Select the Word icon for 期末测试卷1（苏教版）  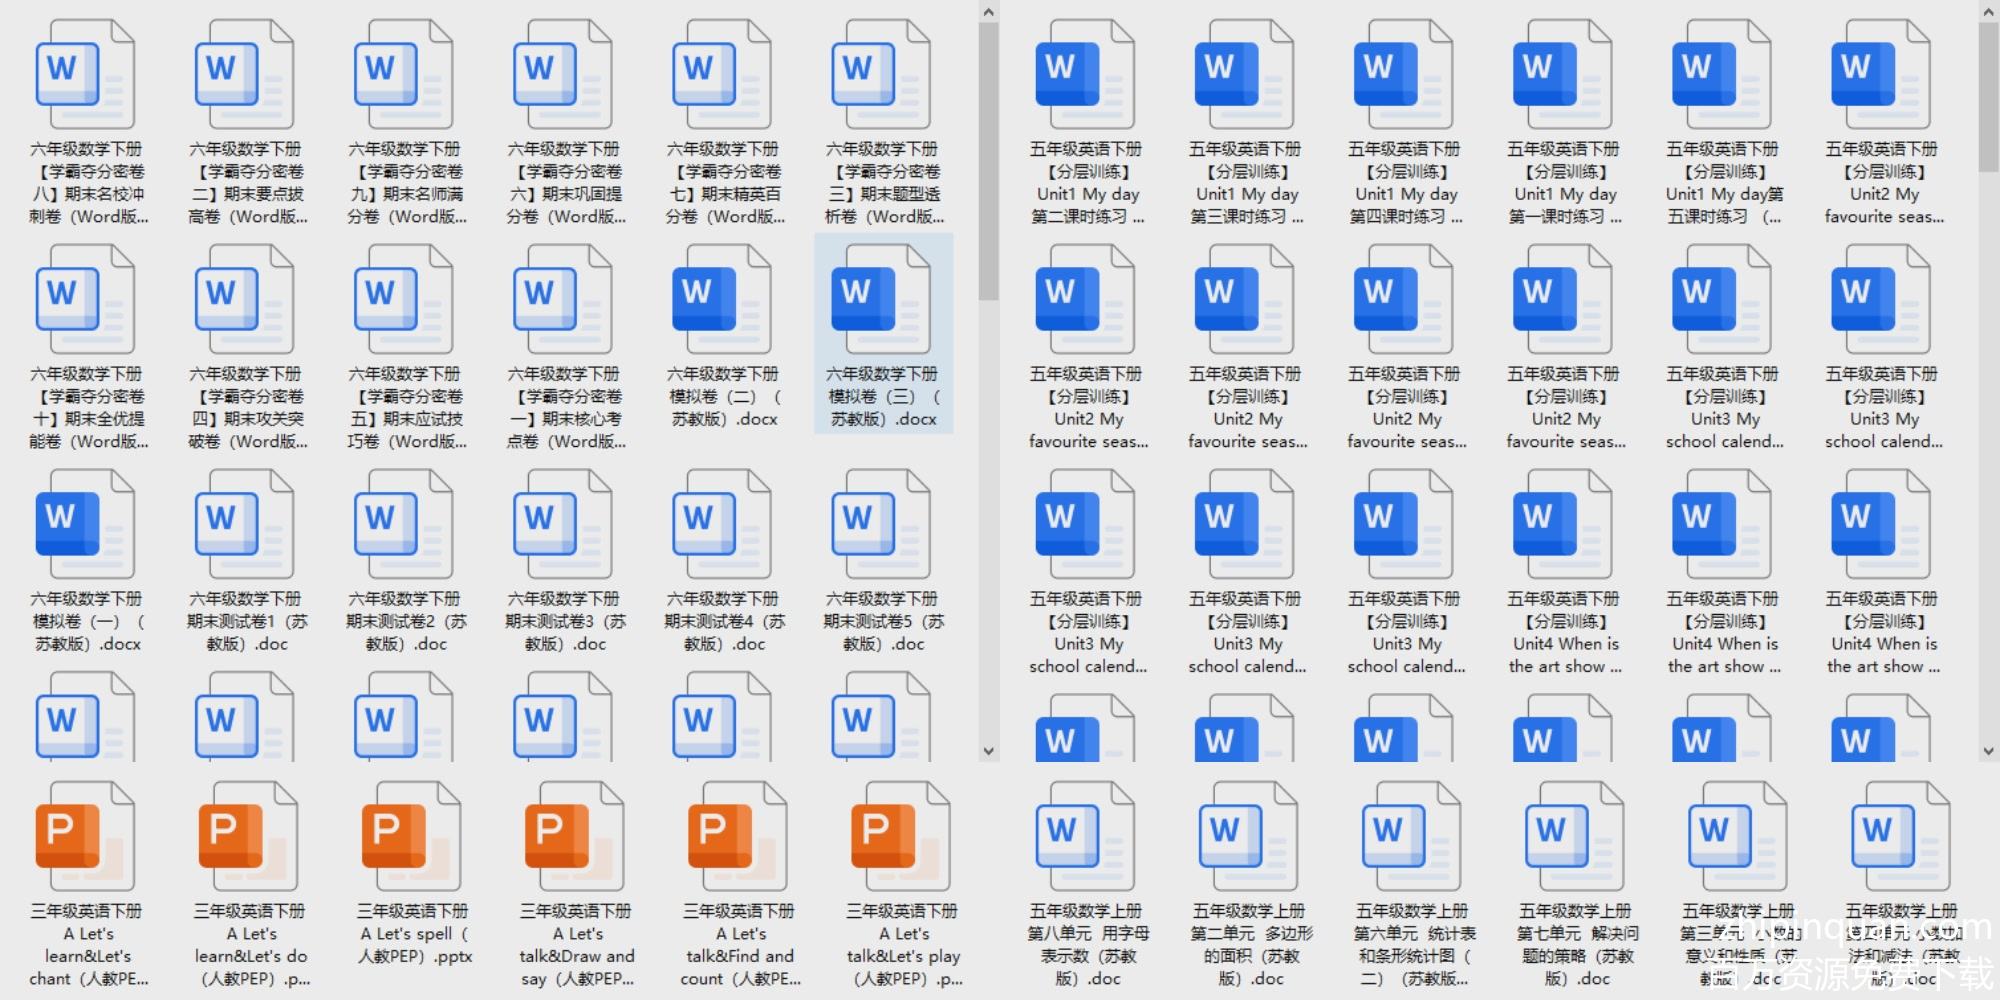pyautogui.click(x=244, y=525)
